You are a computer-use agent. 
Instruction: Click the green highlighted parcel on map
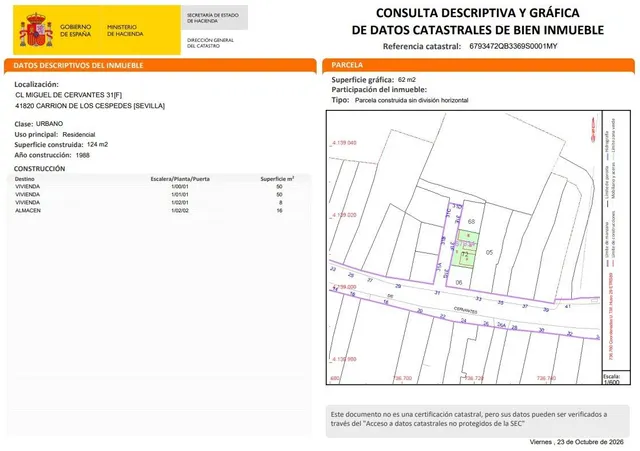(x=465, y=249)
